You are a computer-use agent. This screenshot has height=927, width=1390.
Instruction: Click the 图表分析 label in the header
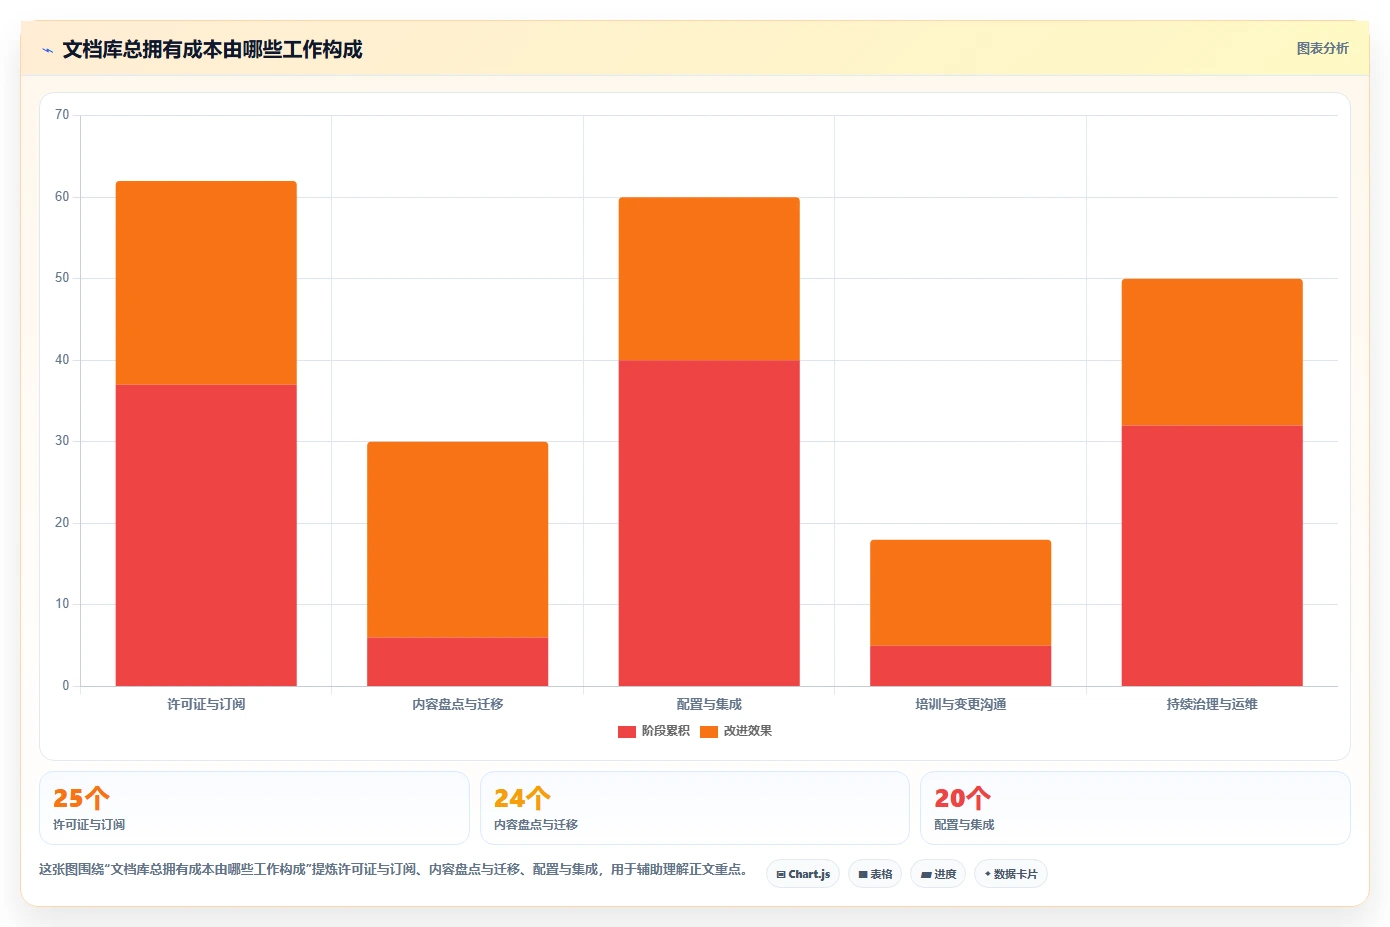pyautogui.click(x=1322, y=48)
